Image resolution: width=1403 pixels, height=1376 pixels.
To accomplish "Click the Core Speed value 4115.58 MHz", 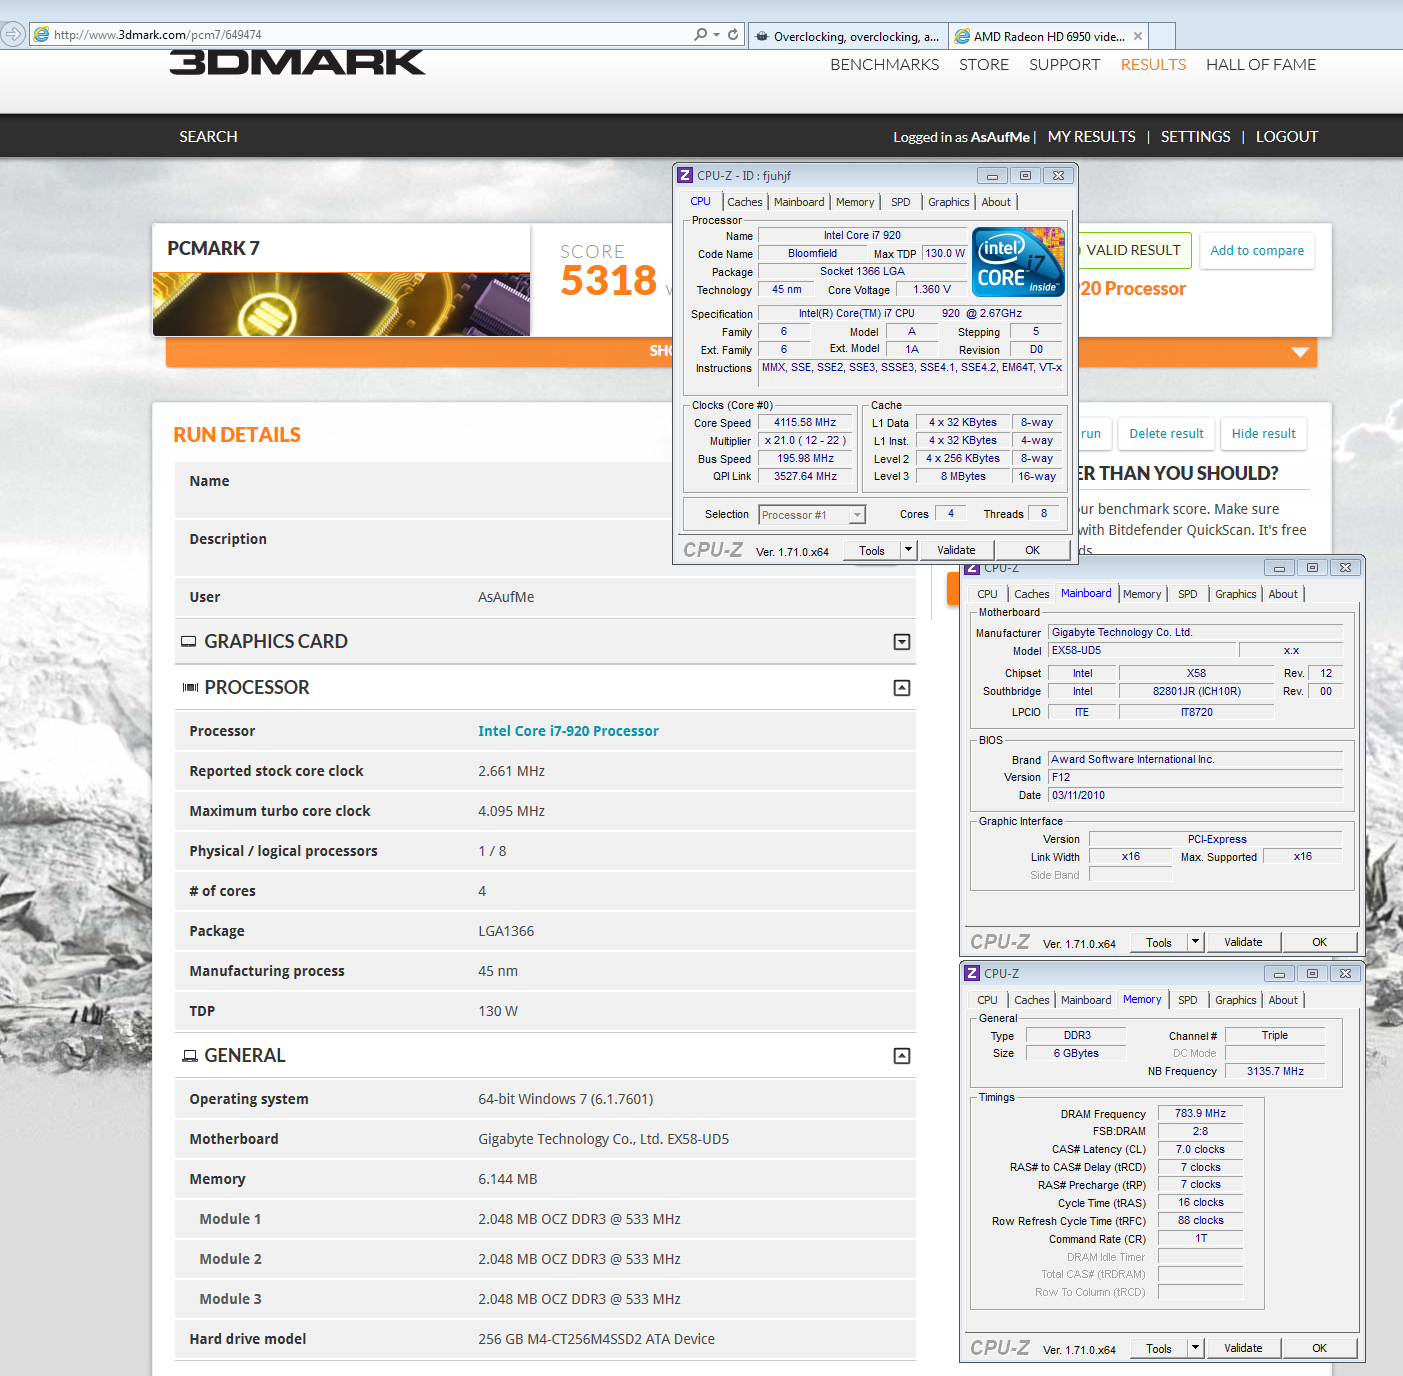I will click(x=805, y=423).
